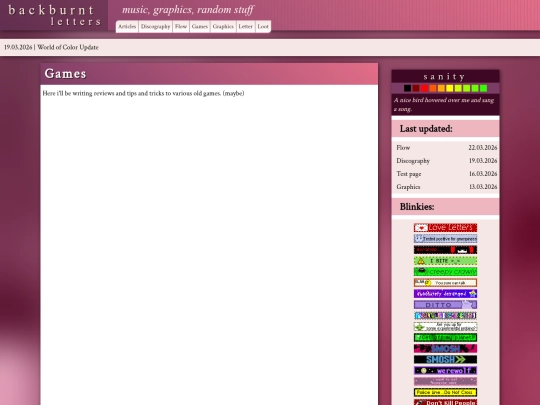Click the Last updated: heading
540x405 pixels.
tap(426, 129)
